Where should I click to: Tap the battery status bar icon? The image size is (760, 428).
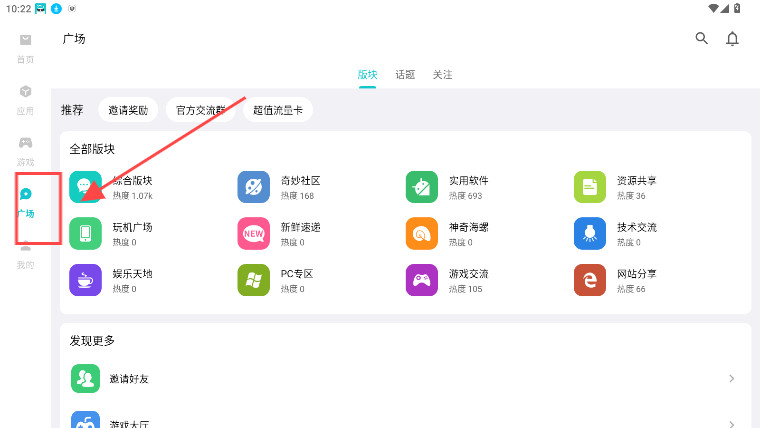[737, 8]
